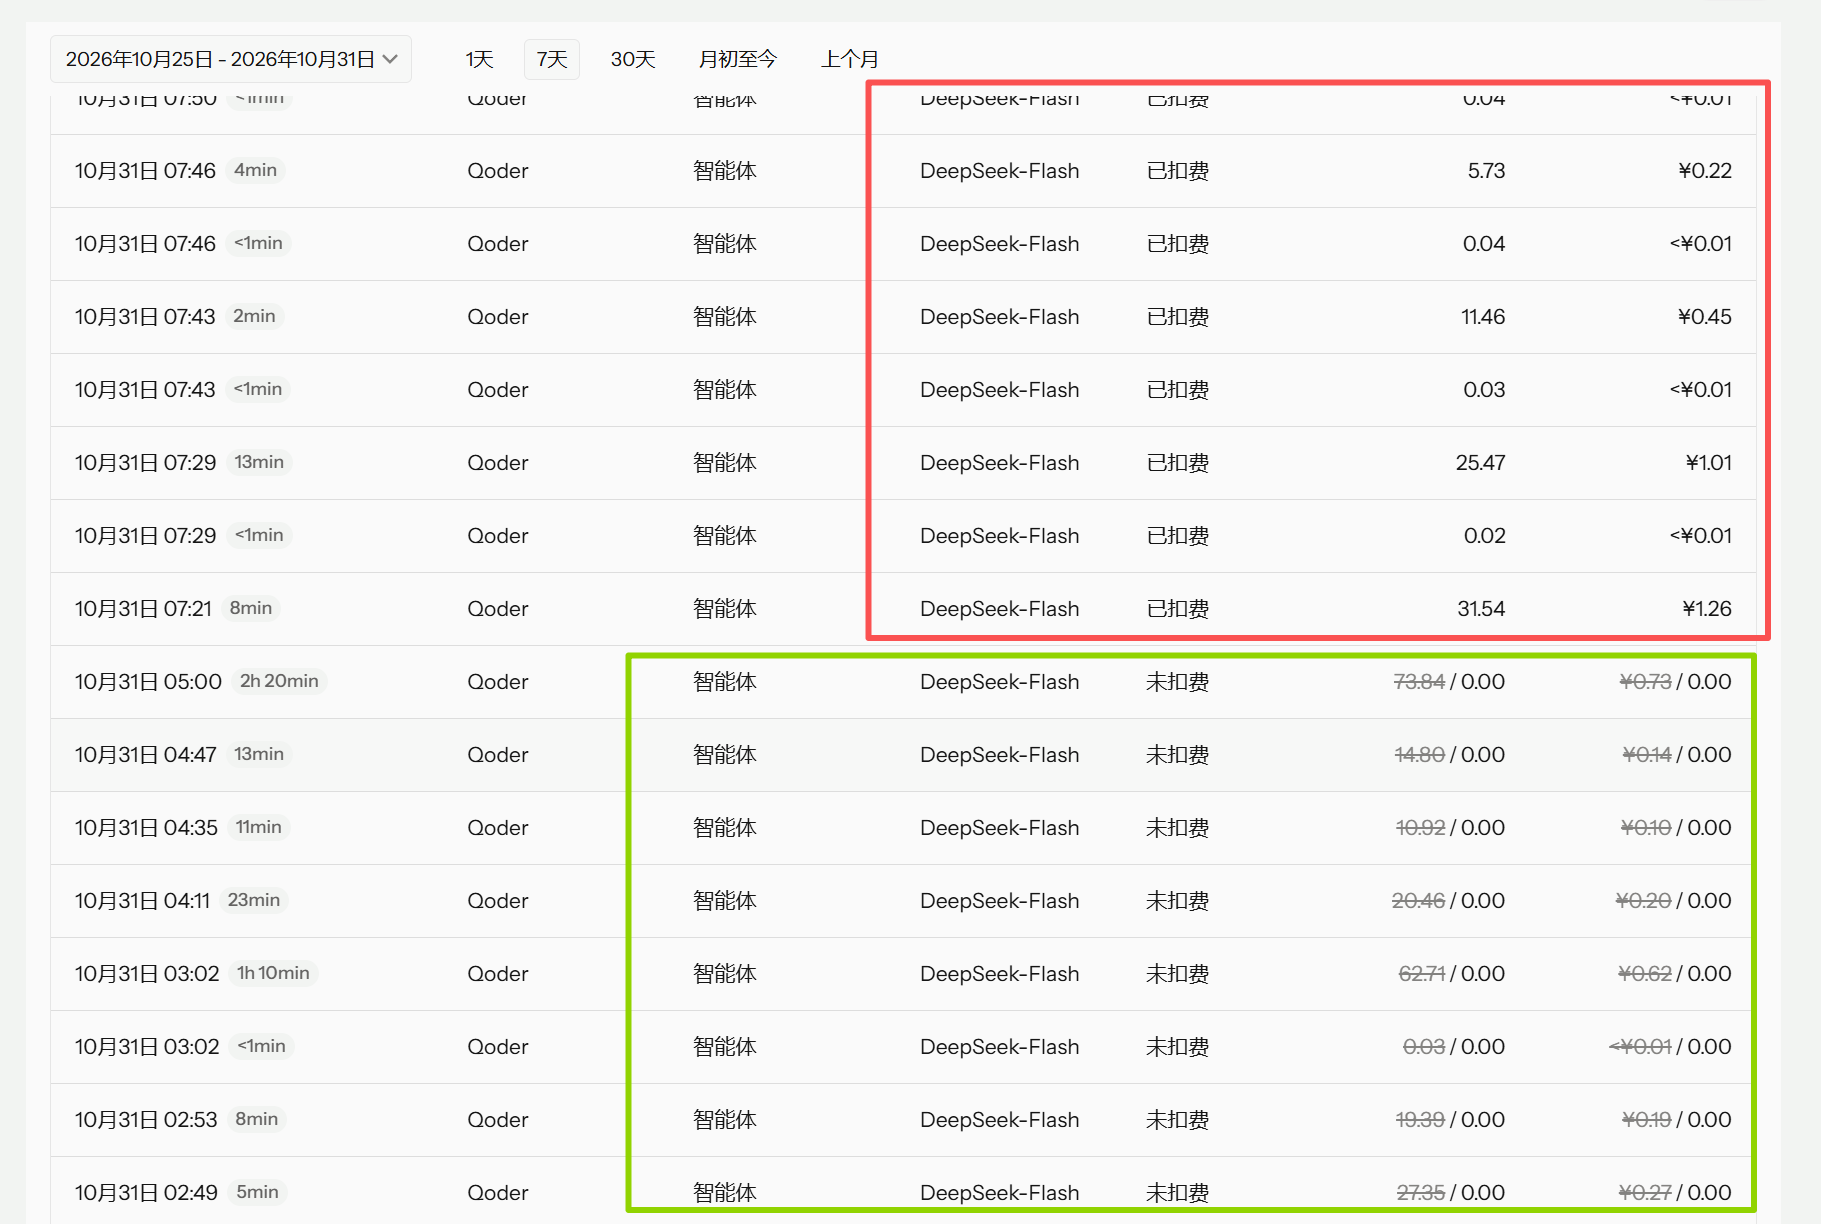Click the amount ¥0.45 cell
1821x1224 pixels.
click(x=1705, y=317)
